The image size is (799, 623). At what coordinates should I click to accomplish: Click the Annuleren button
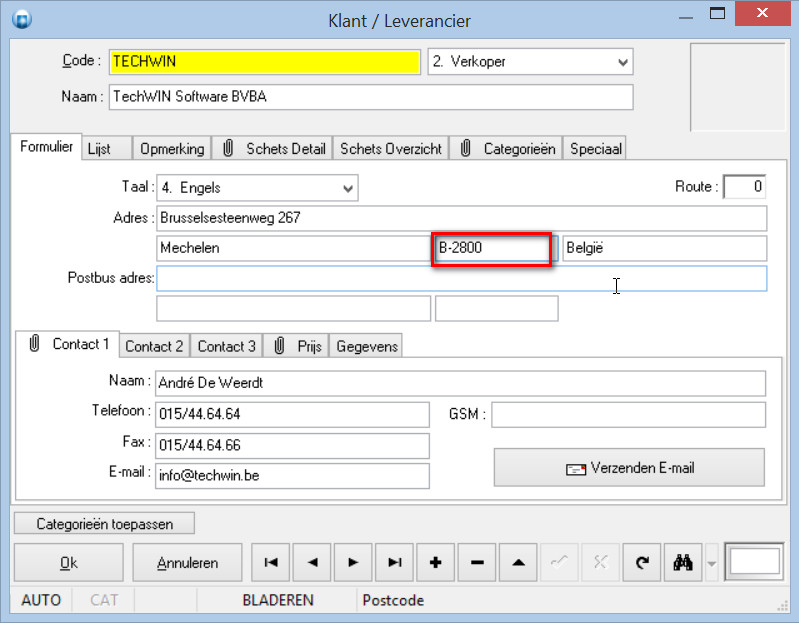pyautogui.click(x=188, y=562)
